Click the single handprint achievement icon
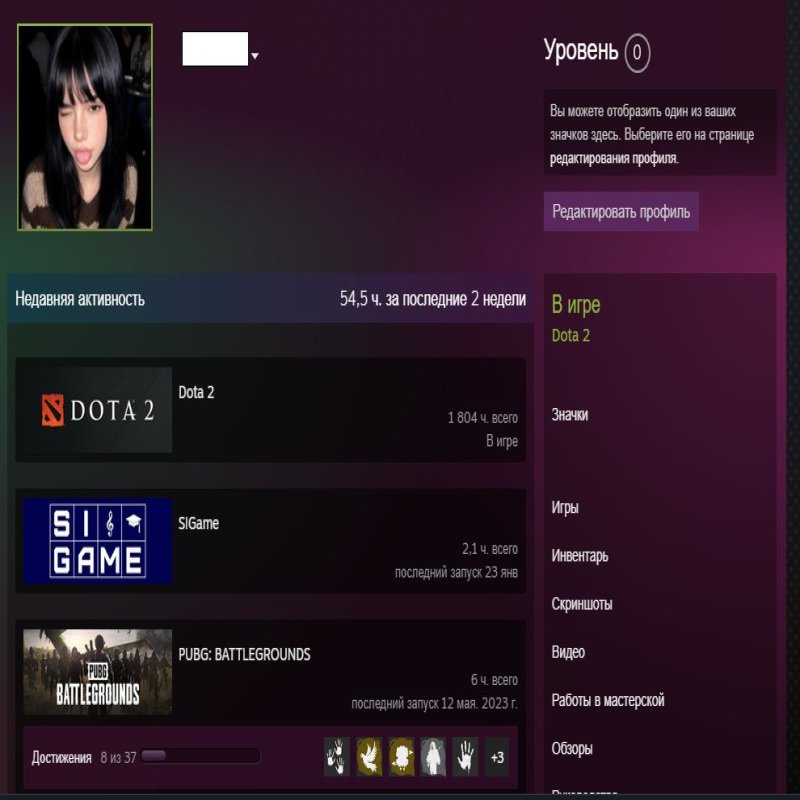Viewport: 800px width, 800px height. tap(465, 757)
